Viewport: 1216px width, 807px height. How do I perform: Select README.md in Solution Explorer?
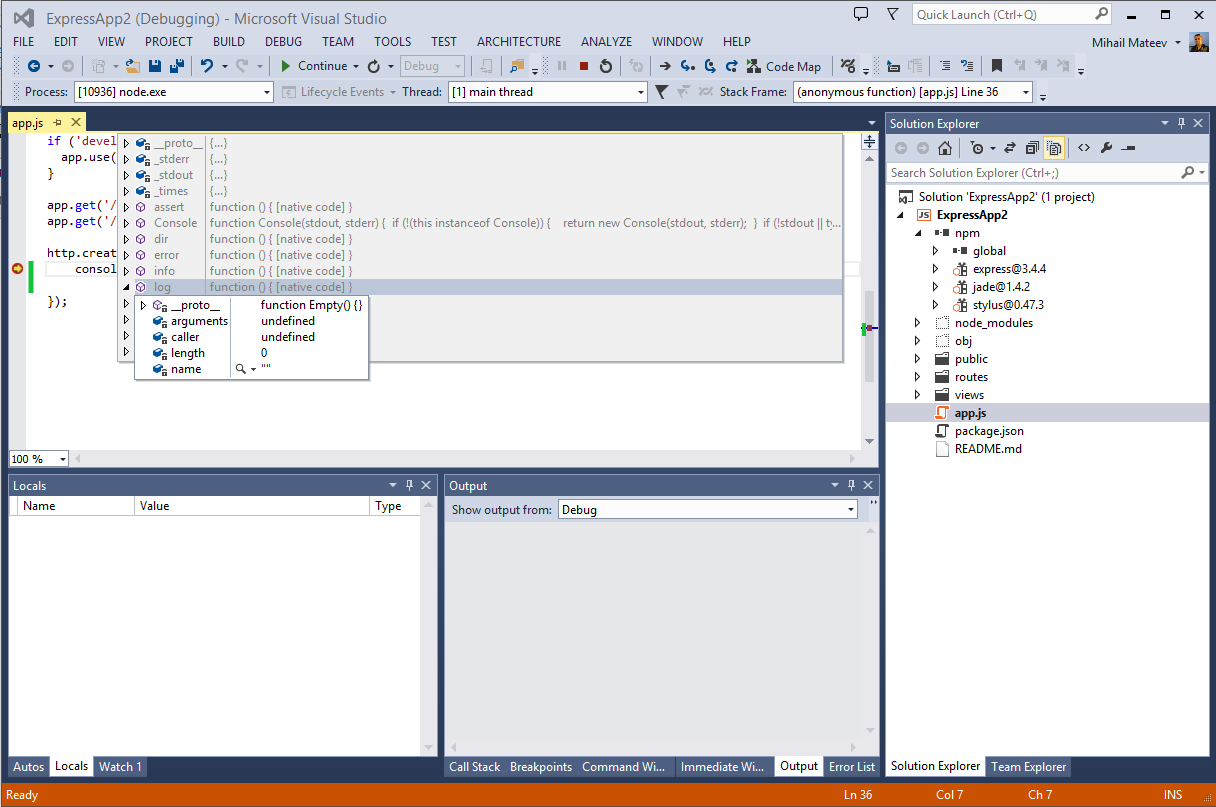click(988, 449)
